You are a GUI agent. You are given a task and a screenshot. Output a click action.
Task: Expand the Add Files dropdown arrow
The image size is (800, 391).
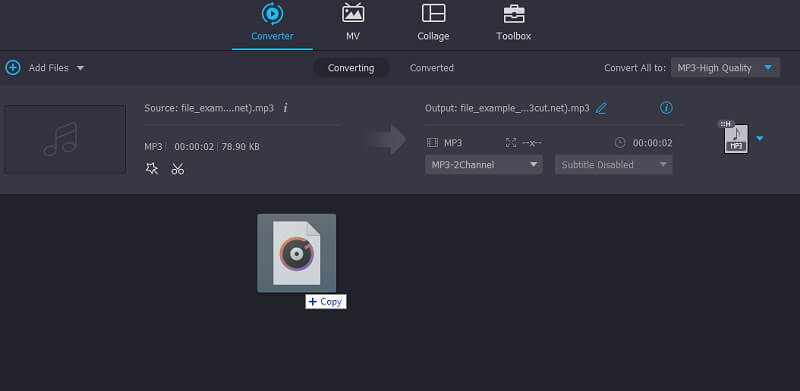pos(80,68)
